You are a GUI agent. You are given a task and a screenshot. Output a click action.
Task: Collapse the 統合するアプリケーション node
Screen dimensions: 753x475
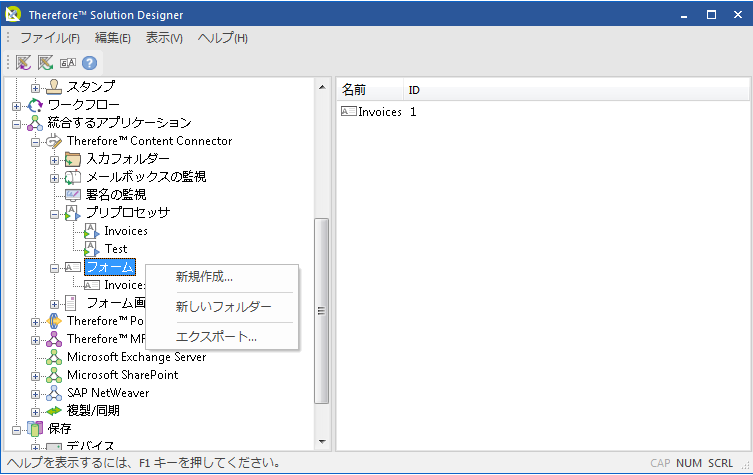17,124
